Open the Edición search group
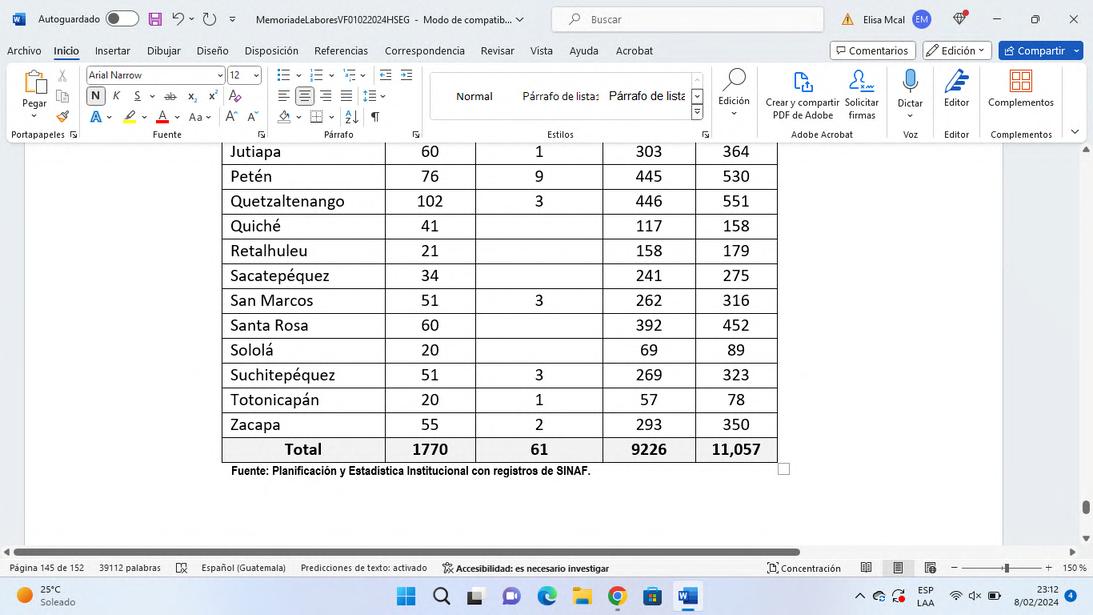The width and height of the screenshot is (1093, 615). pos(734,93)
